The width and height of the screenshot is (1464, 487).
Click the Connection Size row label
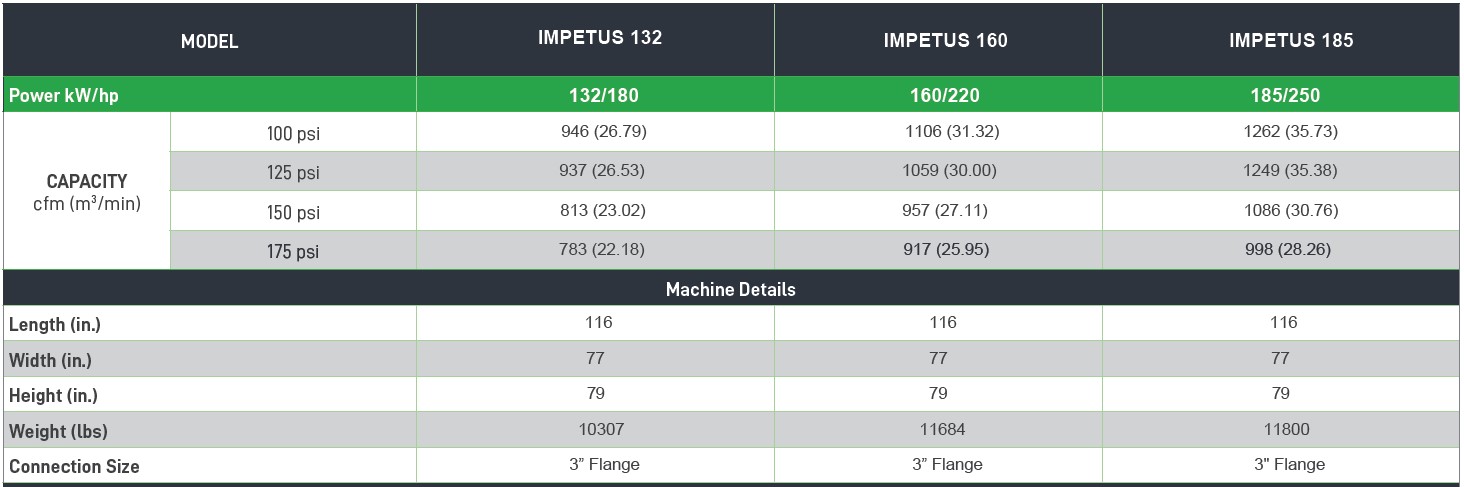74,467
